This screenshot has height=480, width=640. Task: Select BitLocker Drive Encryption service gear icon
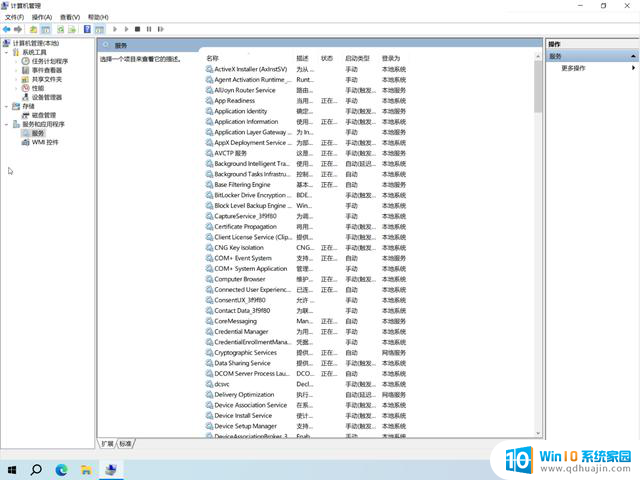pyautogui.click(x=209, y=195)
